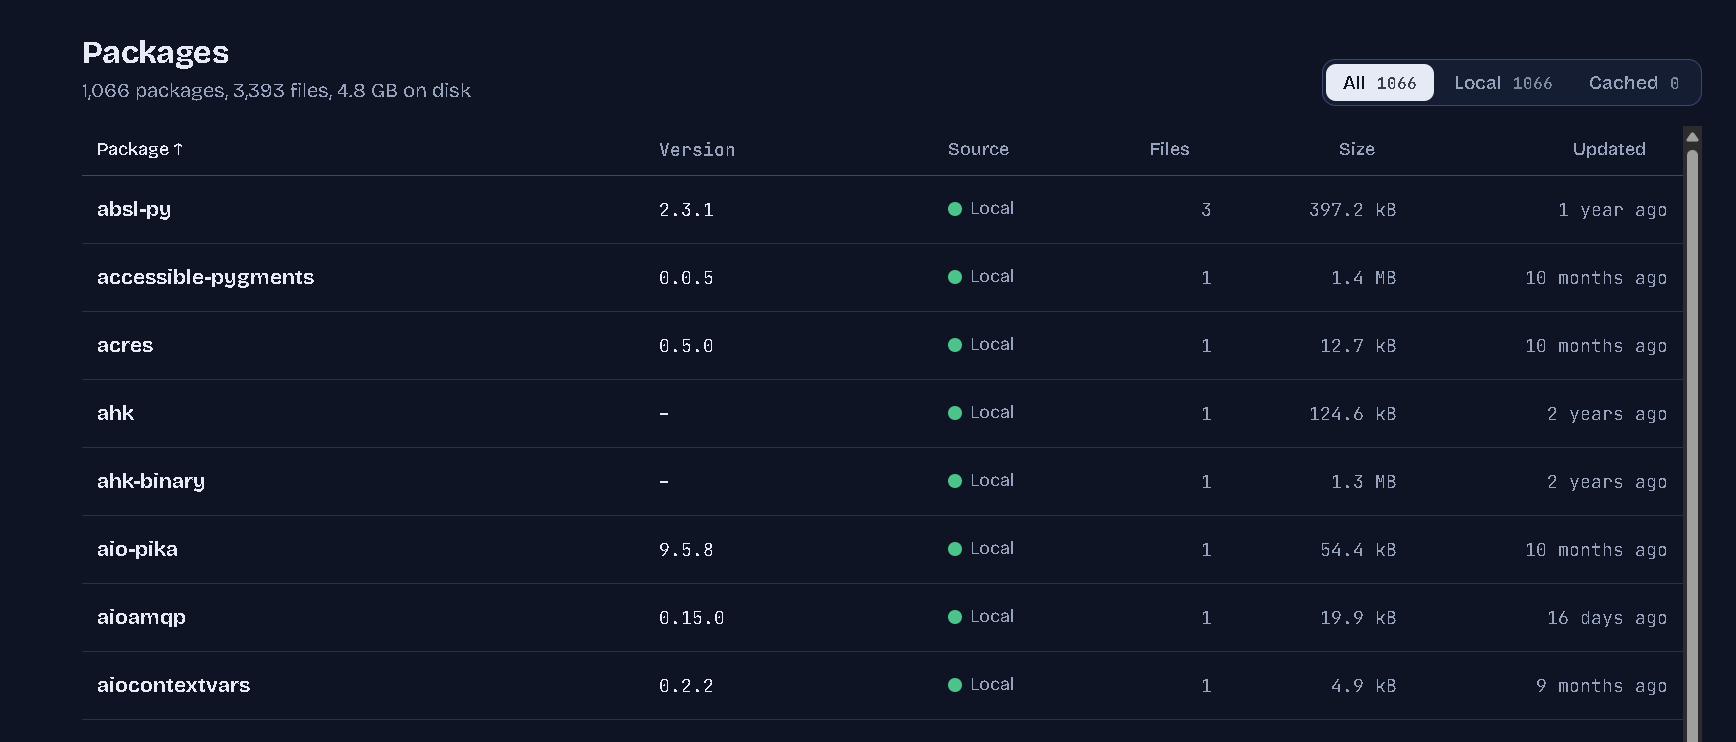1736x742 pixels.
Task: Click the 4.9 kB size value
Action: tap(1363, 685)
